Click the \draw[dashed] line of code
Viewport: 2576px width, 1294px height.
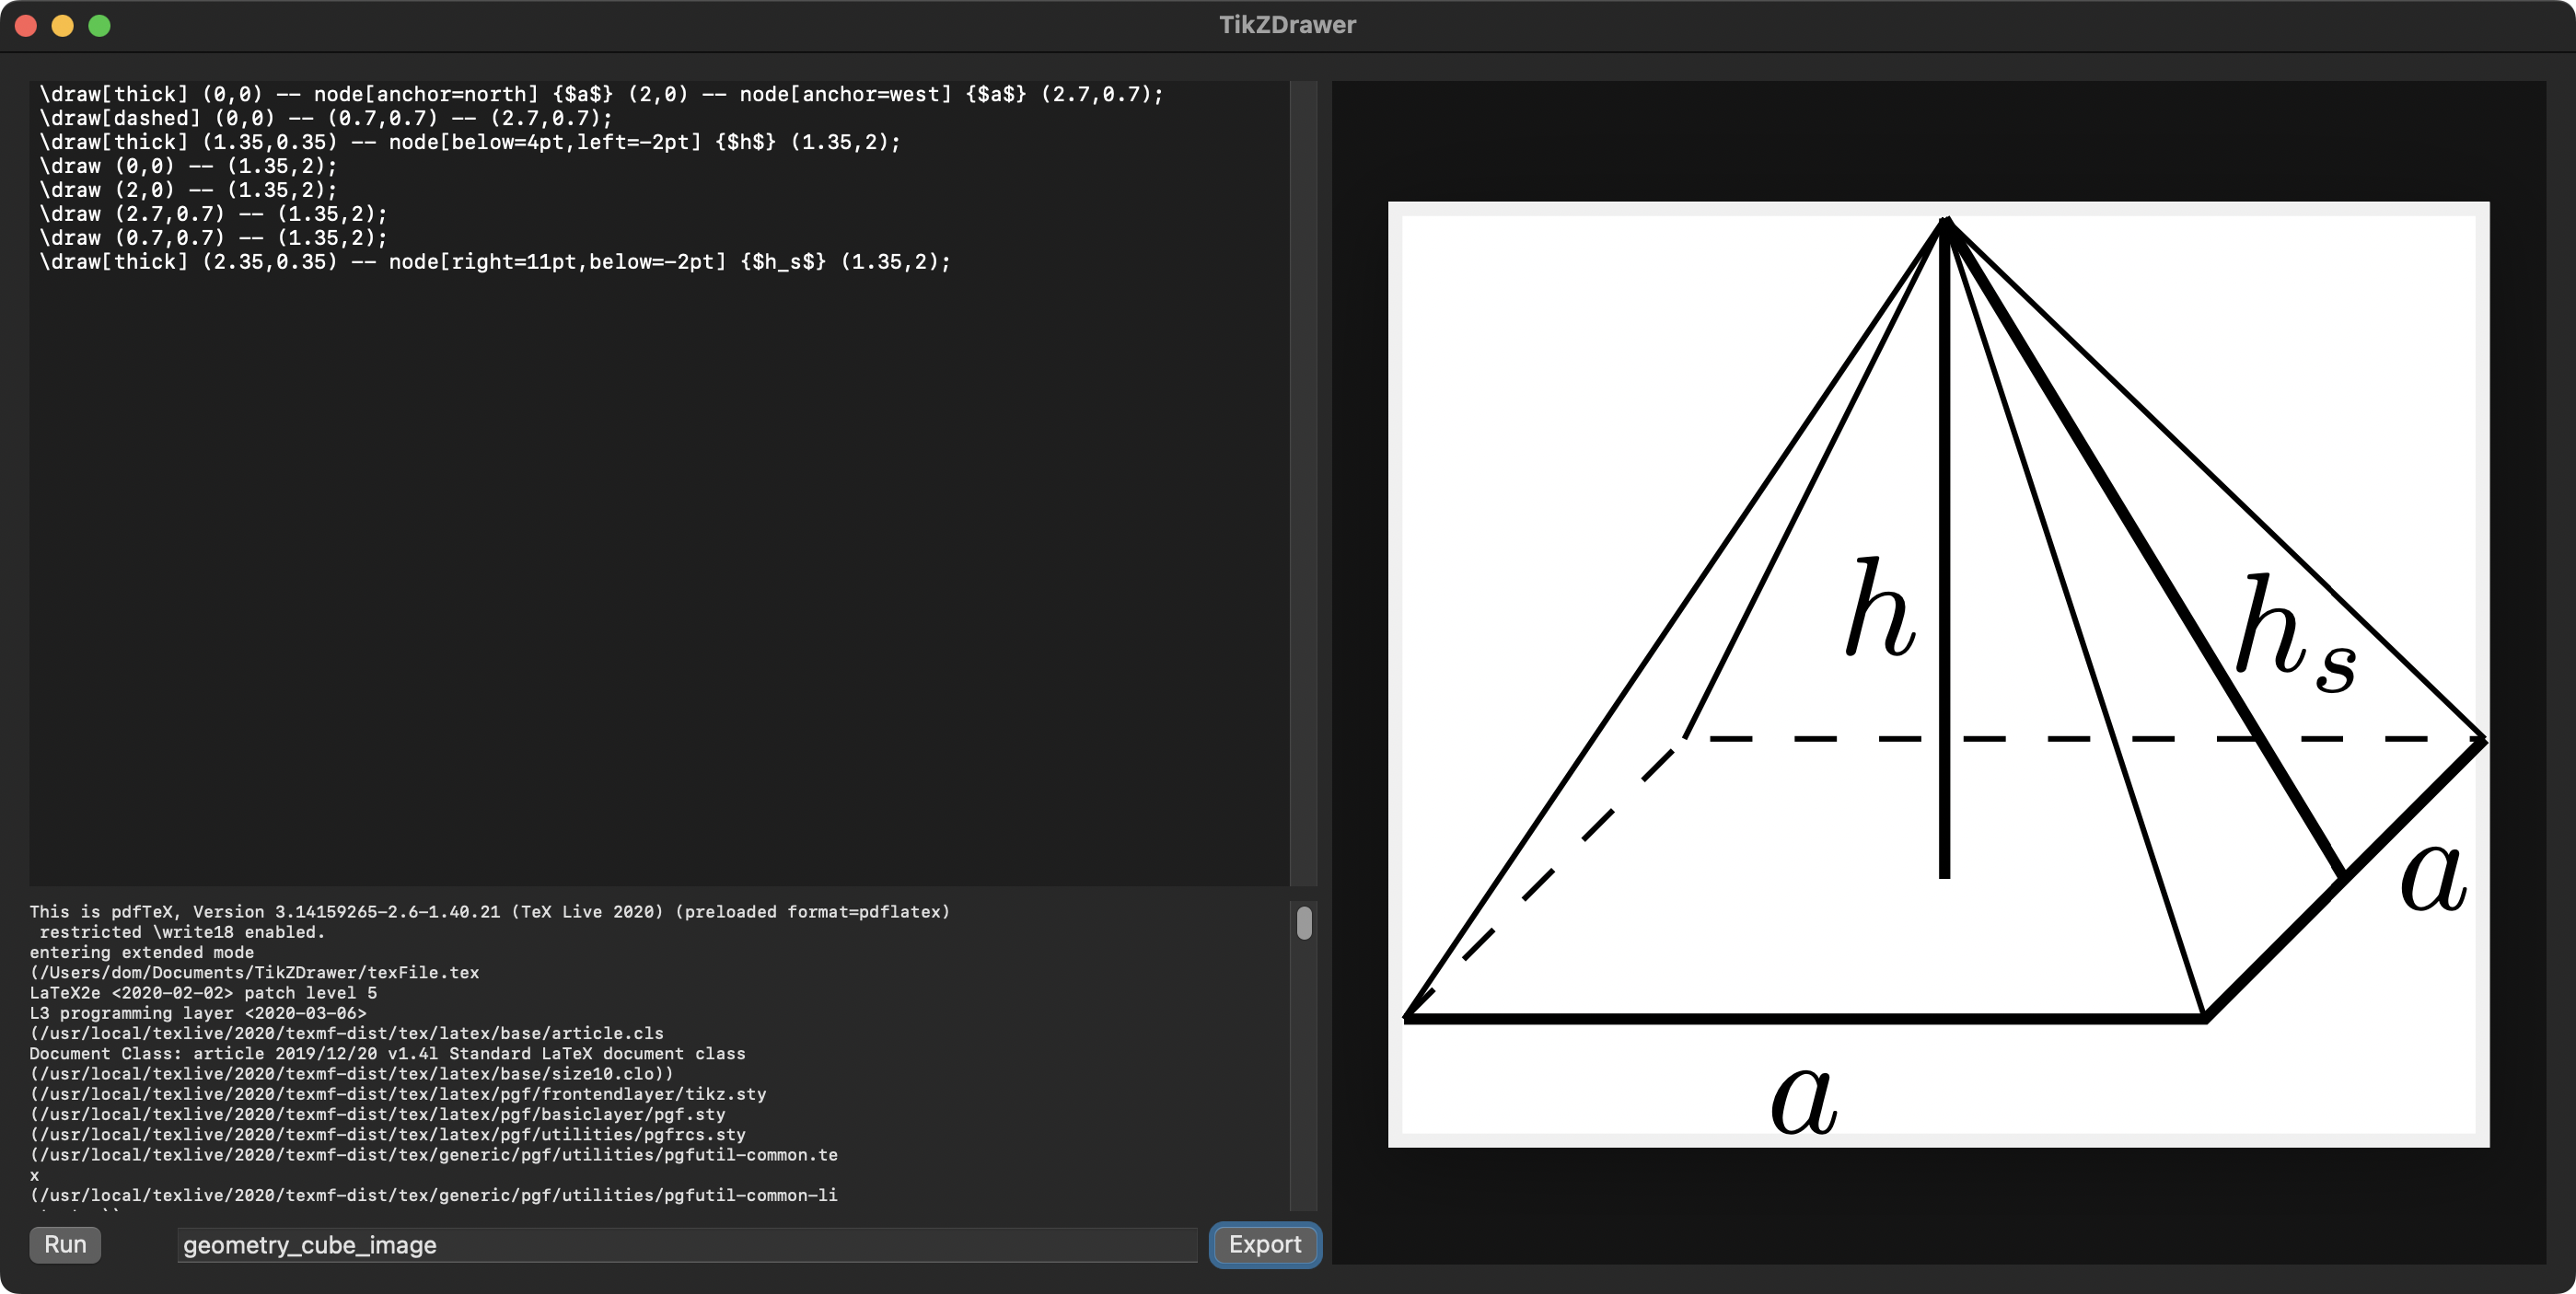(325, 118)
